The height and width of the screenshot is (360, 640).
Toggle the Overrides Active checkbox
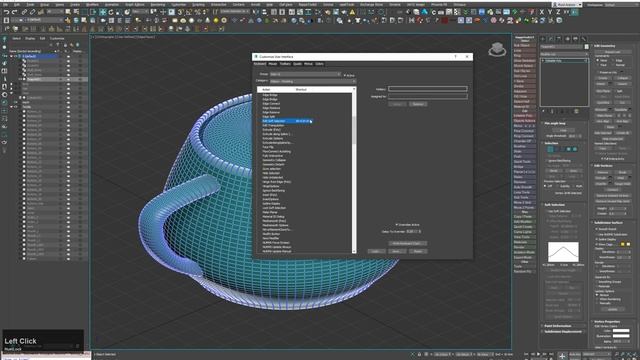[396, 224]
